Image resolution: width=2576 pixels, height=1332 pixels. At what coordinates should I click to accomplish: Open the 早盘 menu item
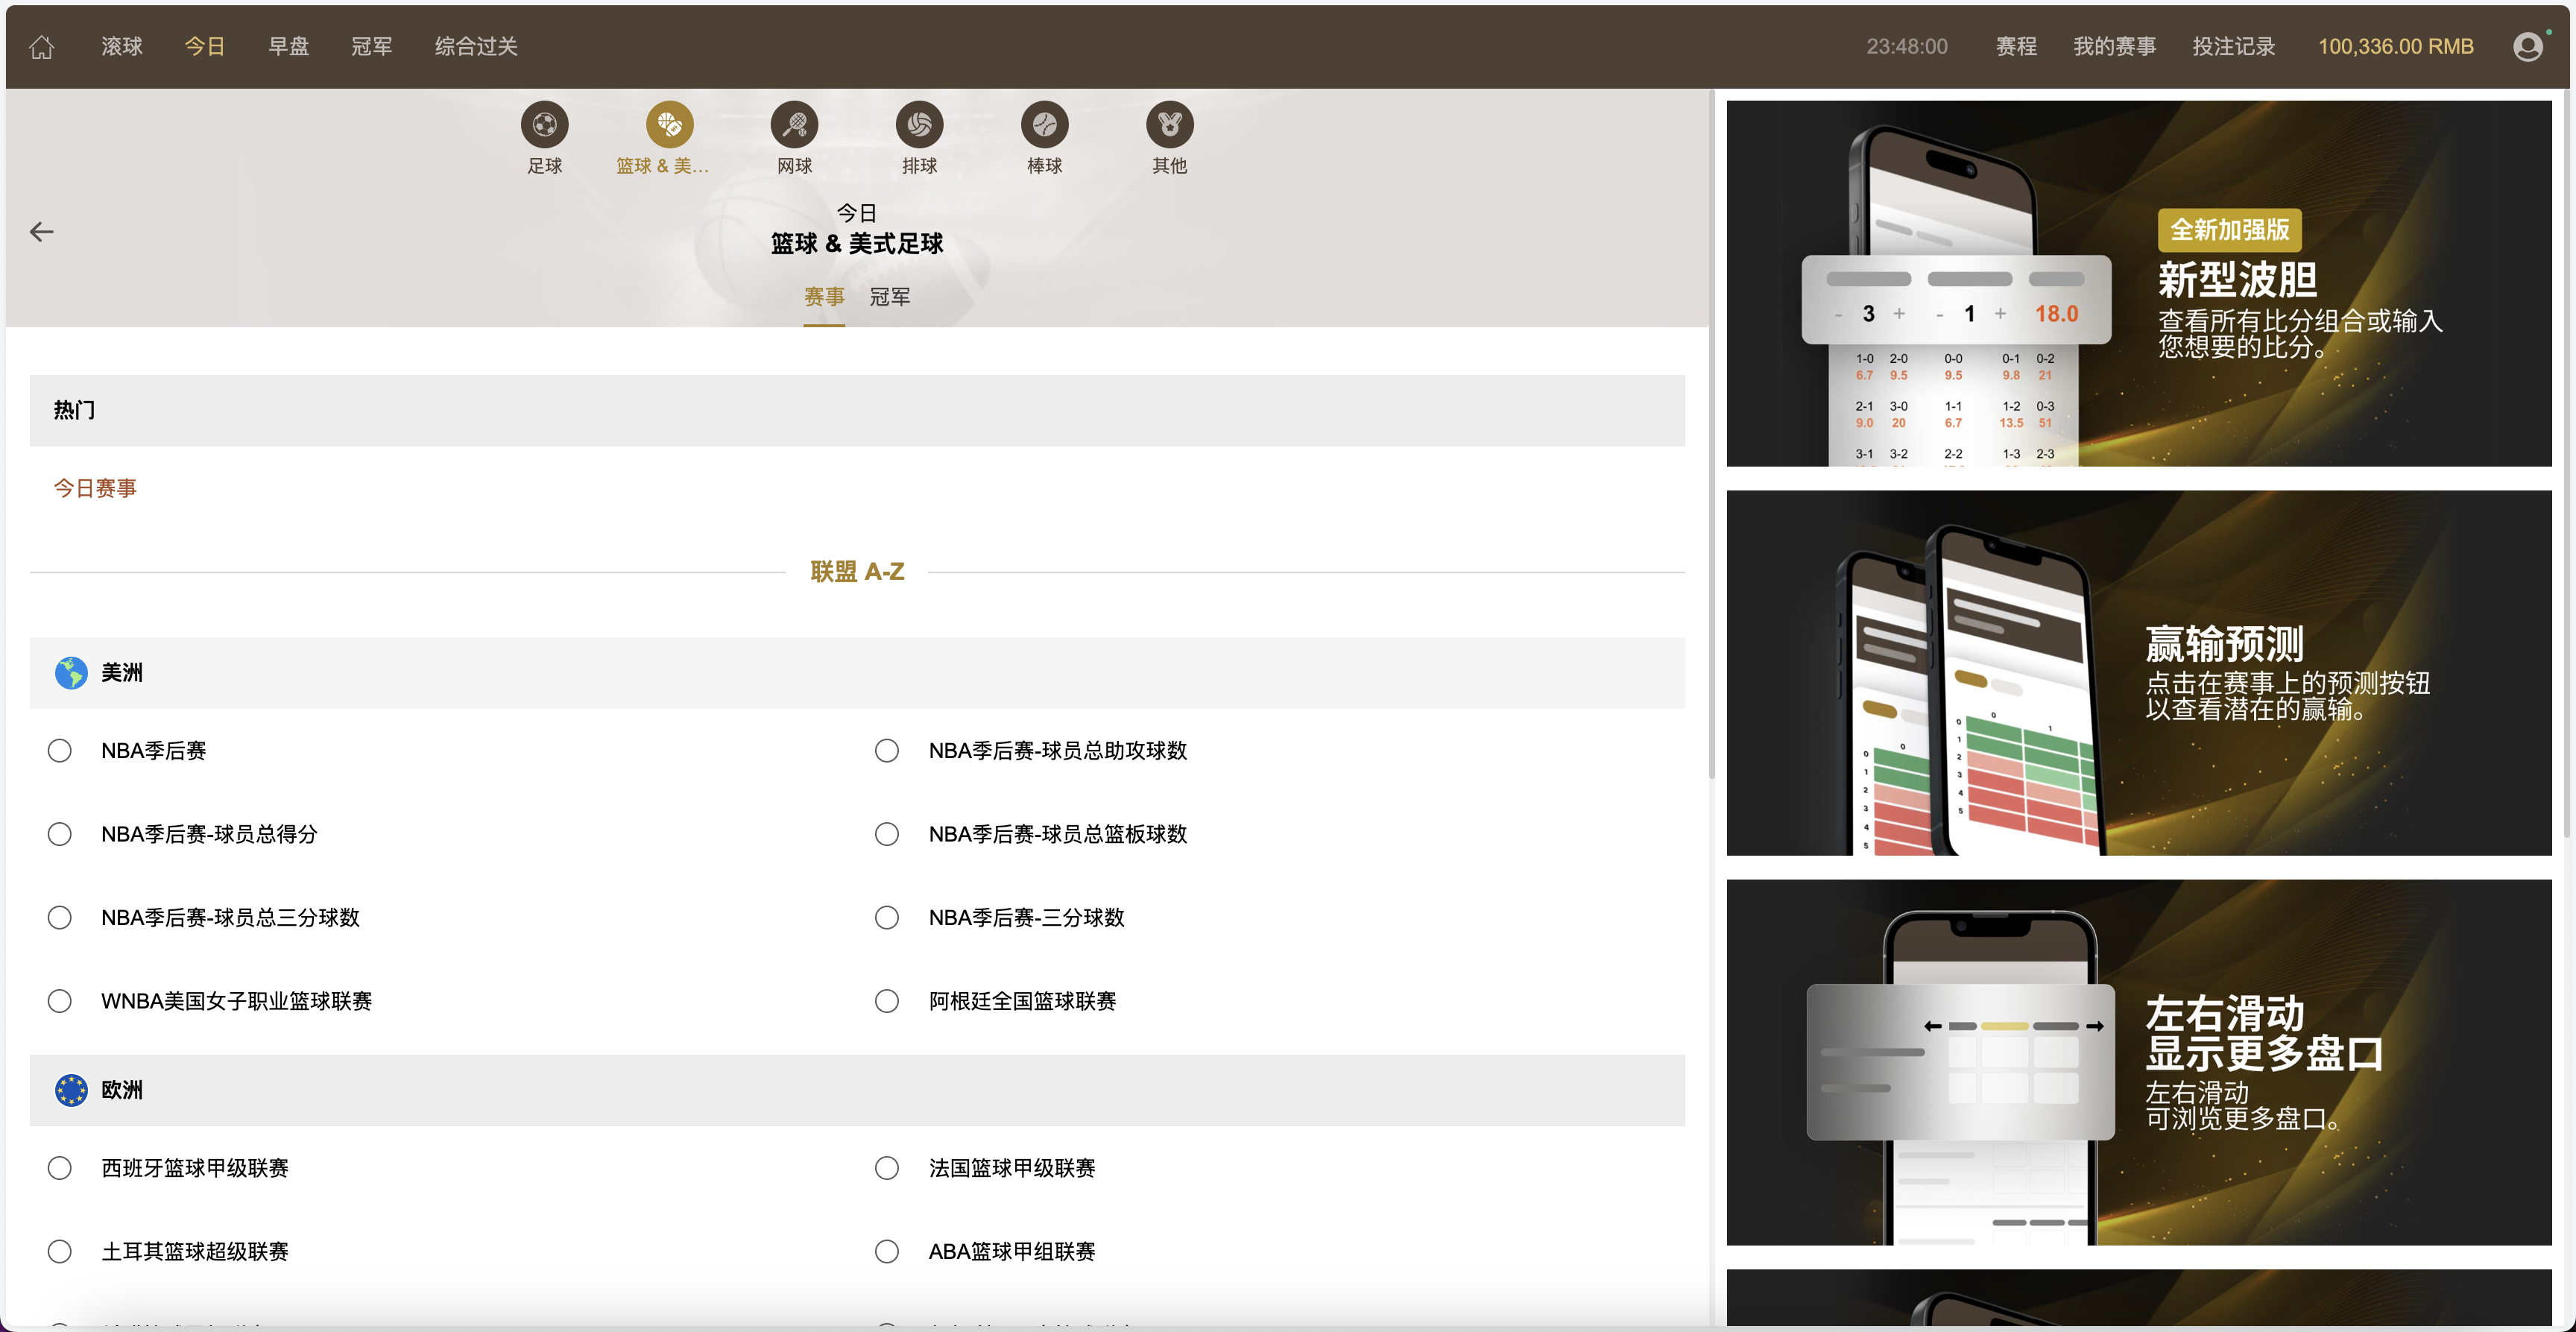[x=288, y=46]
